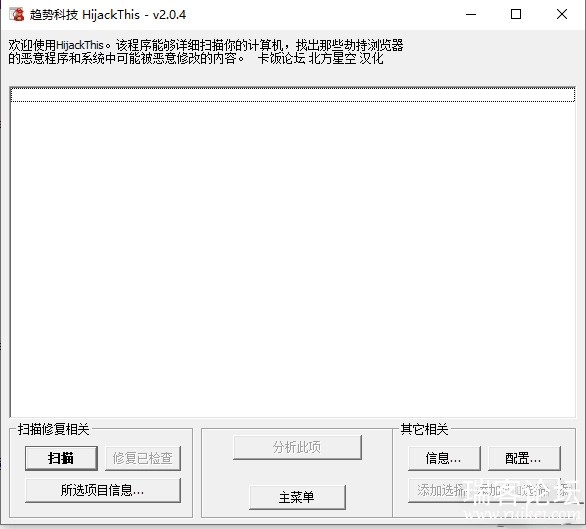Minimize the HijackThis window
Image resolution: width=586 pixels, height=529 pixels.
click(471, 15)
